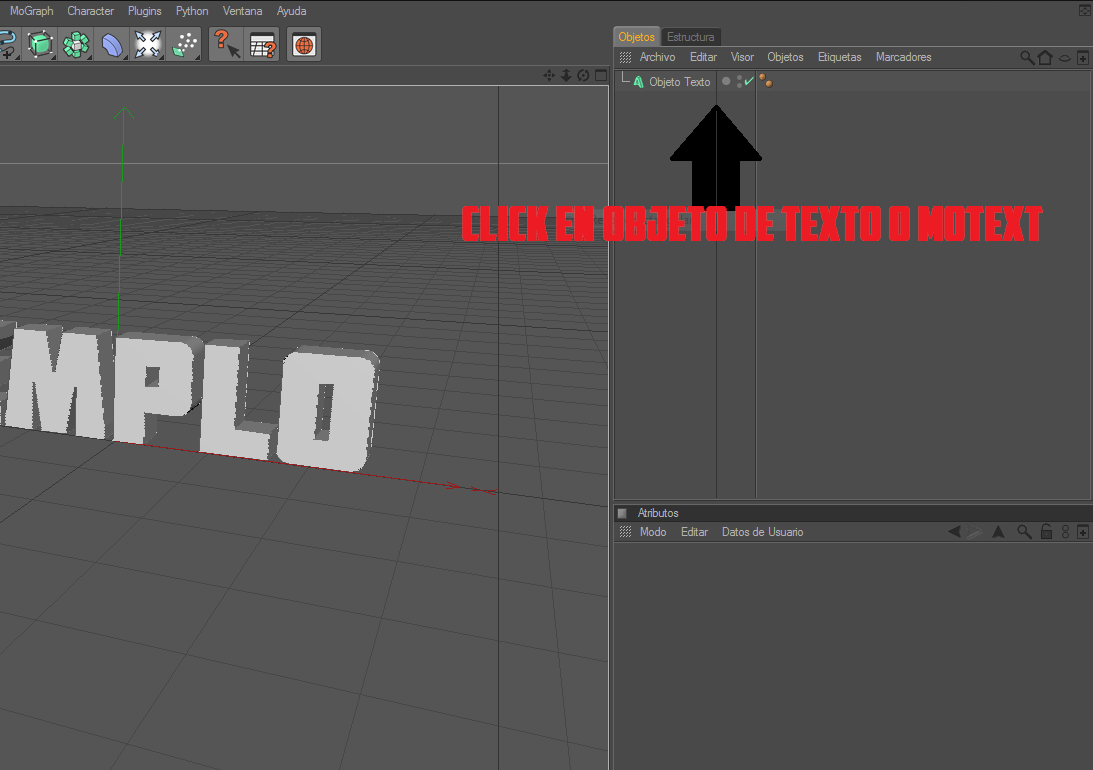
Task: Toggle the Objeto Texto visibility dots
Action: 739,82
